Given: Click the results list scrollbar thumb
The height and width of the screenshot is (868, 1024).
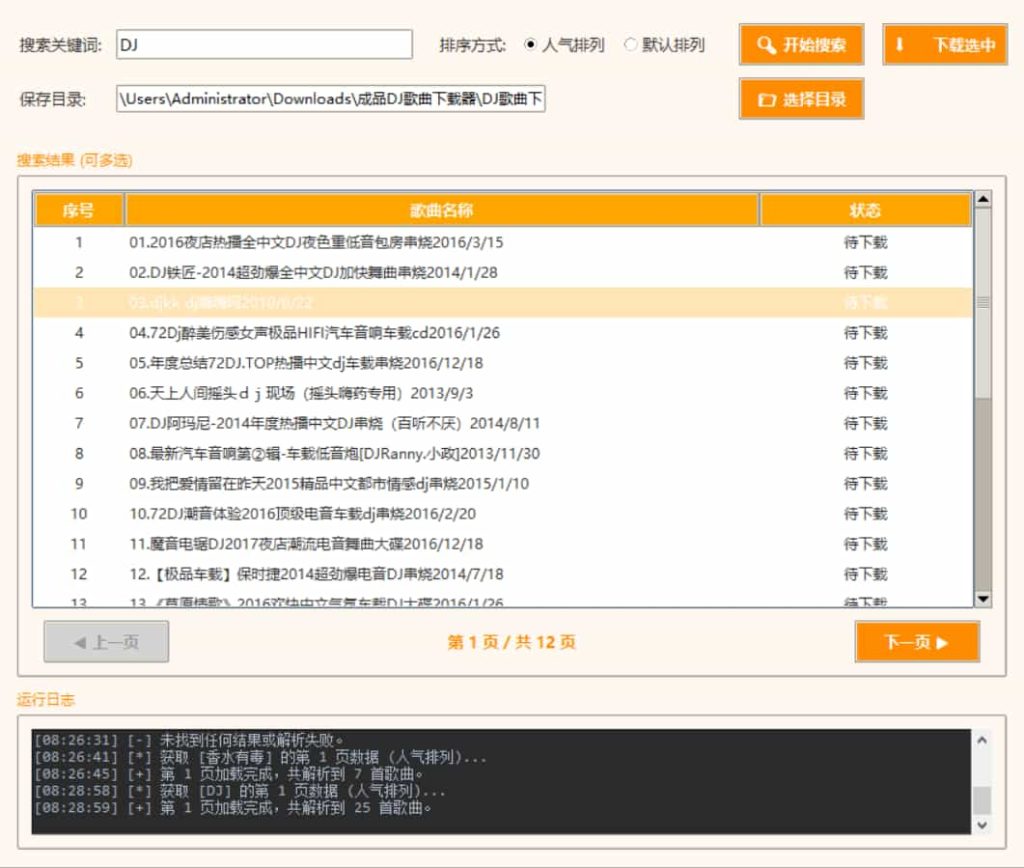Looking at the screenshot, I should (x=983, y=302).
